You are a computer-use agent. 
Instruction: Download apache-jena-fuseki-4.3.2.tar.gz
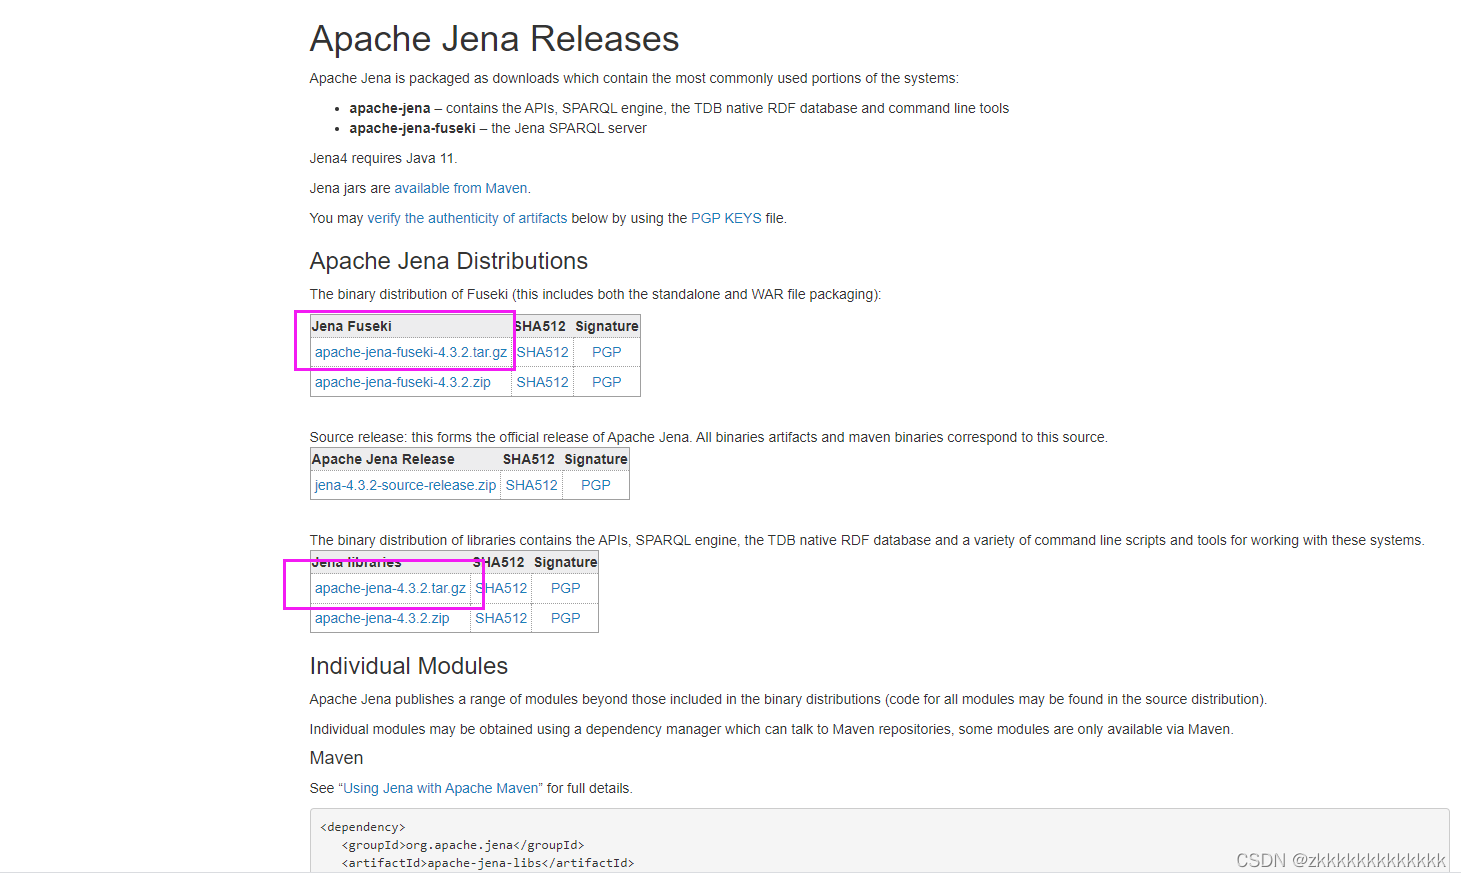coord(411,352)
